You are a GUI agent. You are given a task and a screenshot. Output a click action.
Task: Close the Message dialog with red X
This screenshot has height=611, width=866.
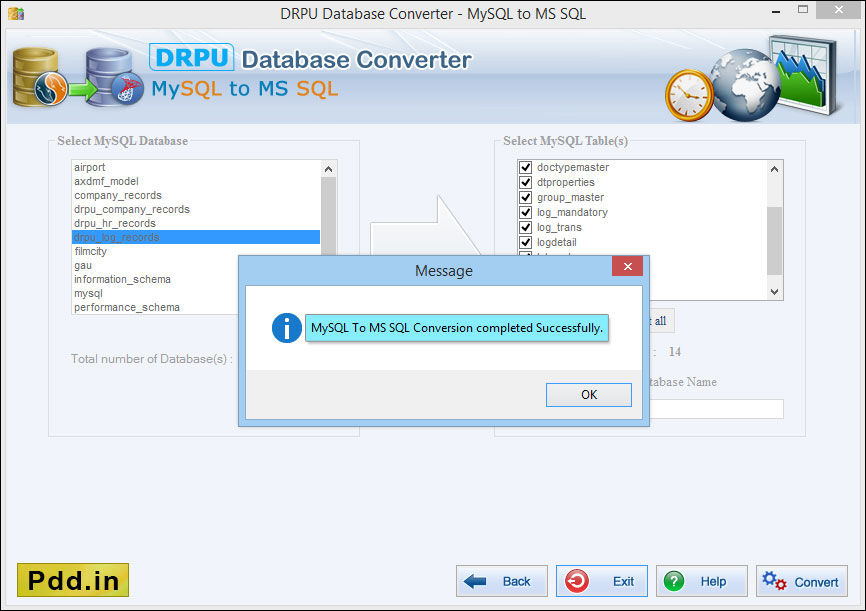point(627,266)
